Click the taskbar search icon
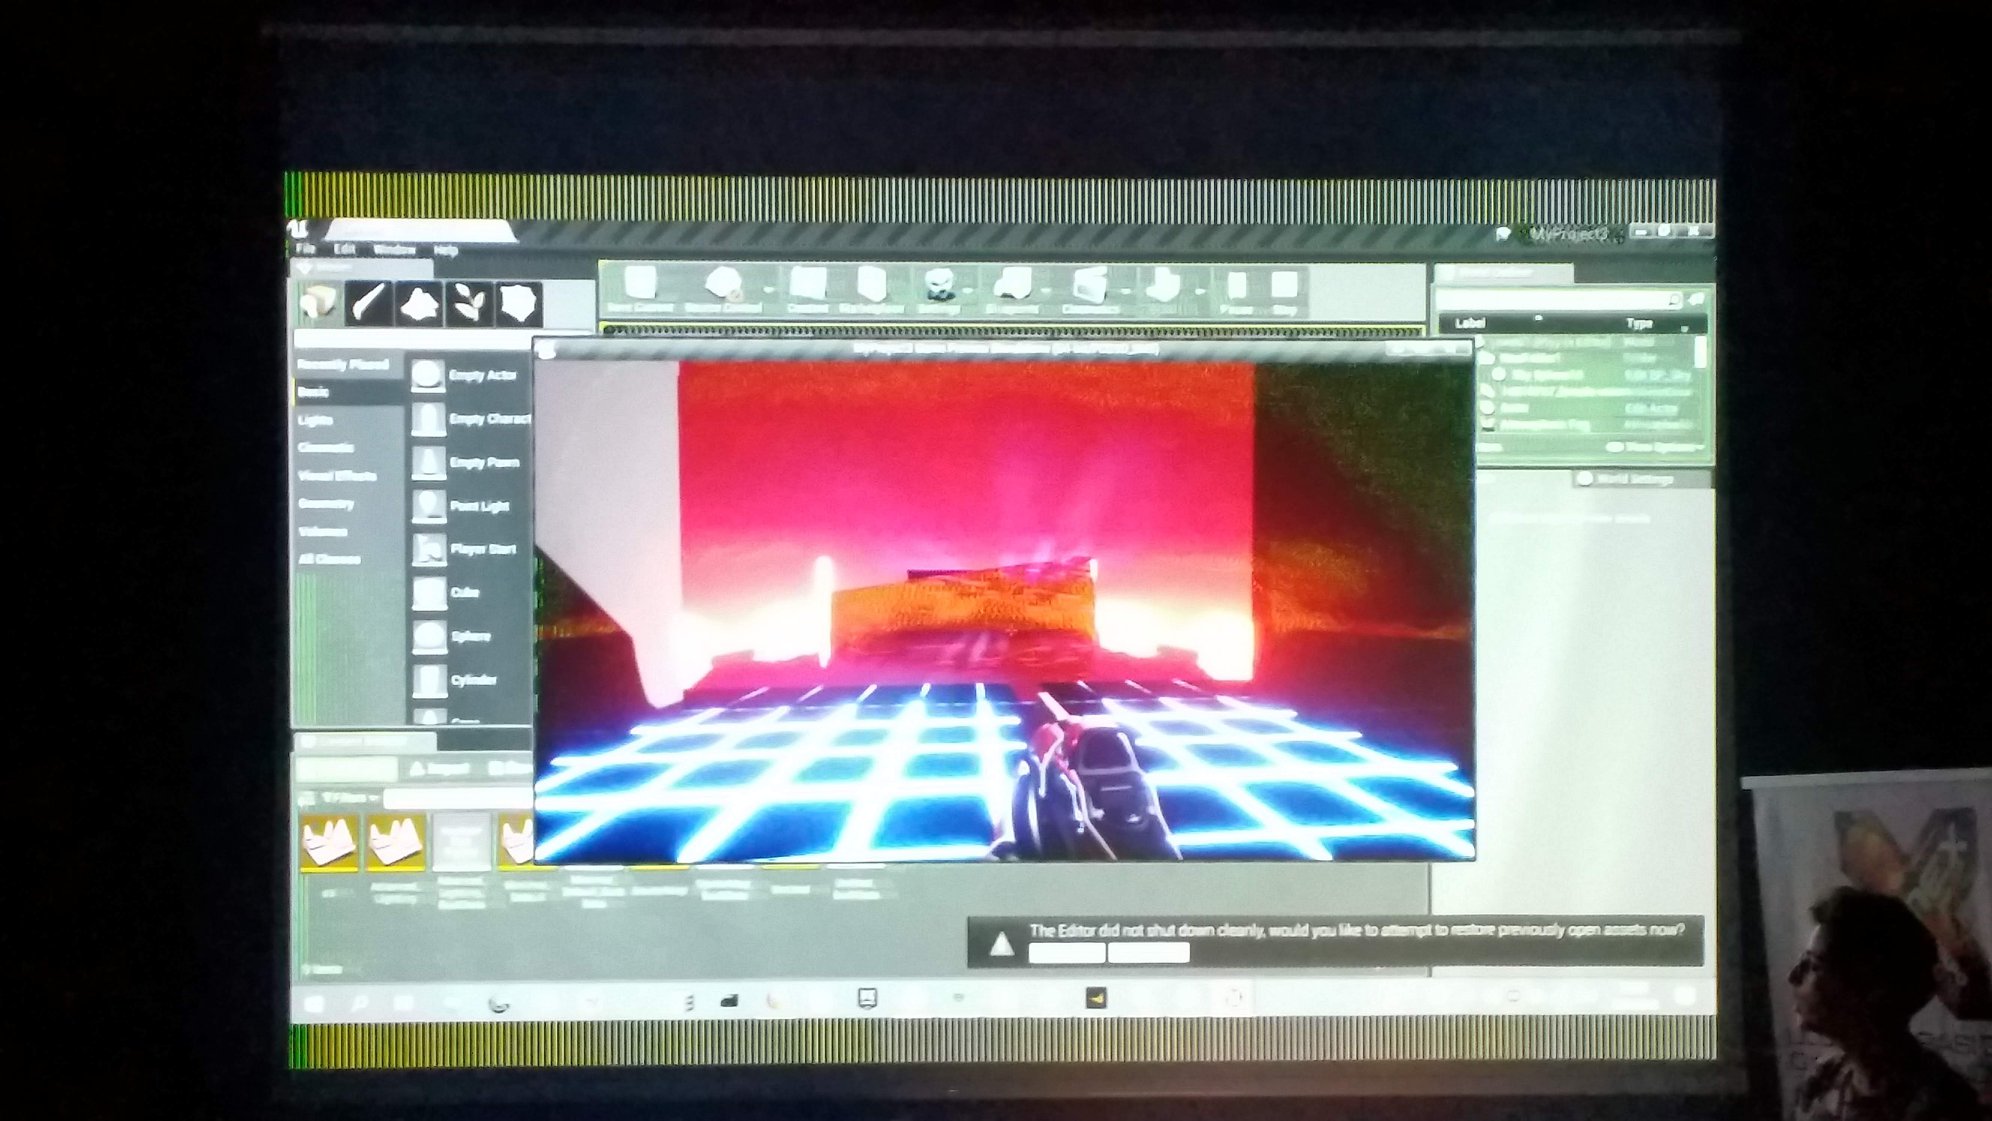 pos(359,1002)
